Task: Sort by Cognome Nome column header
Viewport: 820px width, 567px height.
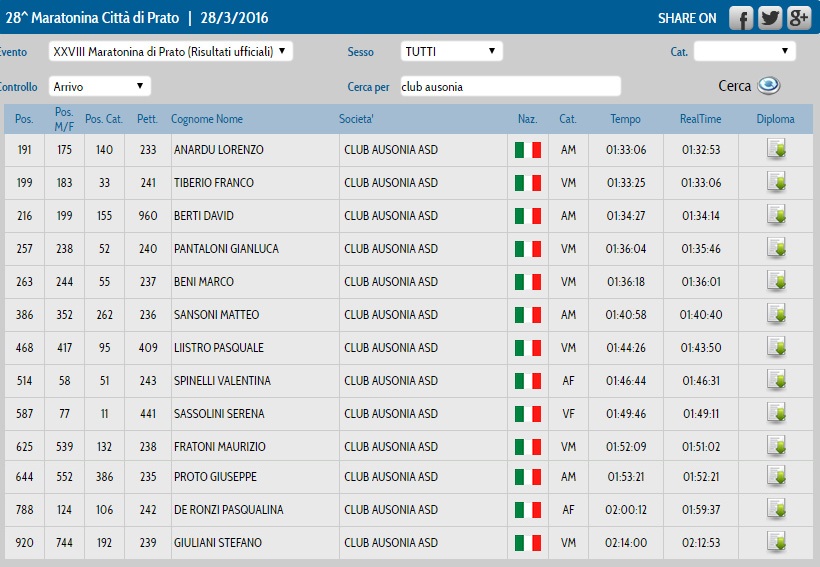Action: [207, 119]
